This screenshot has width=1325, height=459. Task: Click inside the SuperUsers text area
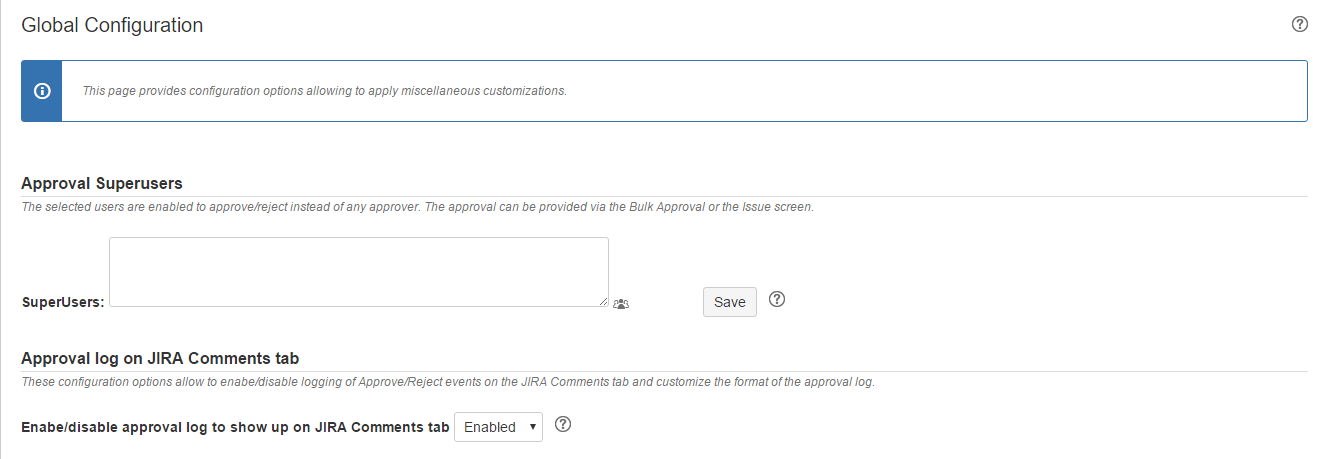coord(358,272)
